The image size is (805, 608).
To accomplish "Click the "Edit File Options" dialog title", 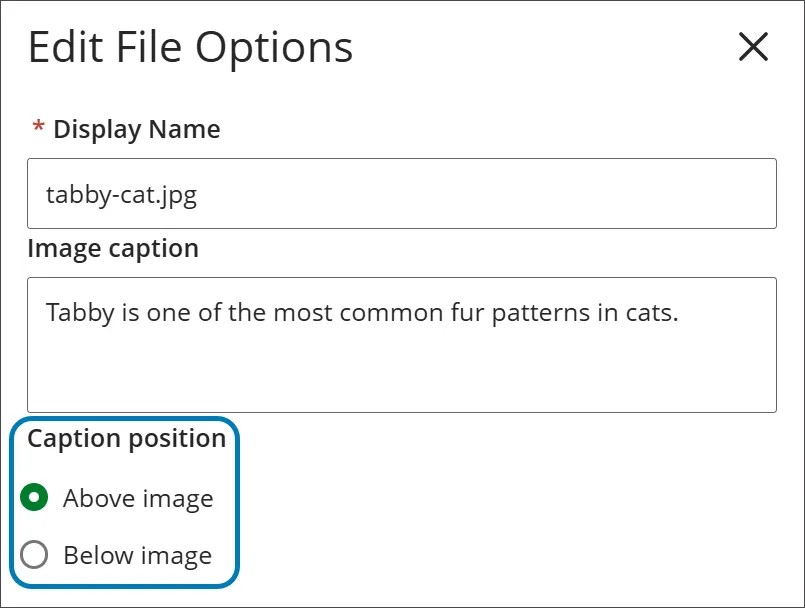I will pyautogui.click(x=190, y=46).
